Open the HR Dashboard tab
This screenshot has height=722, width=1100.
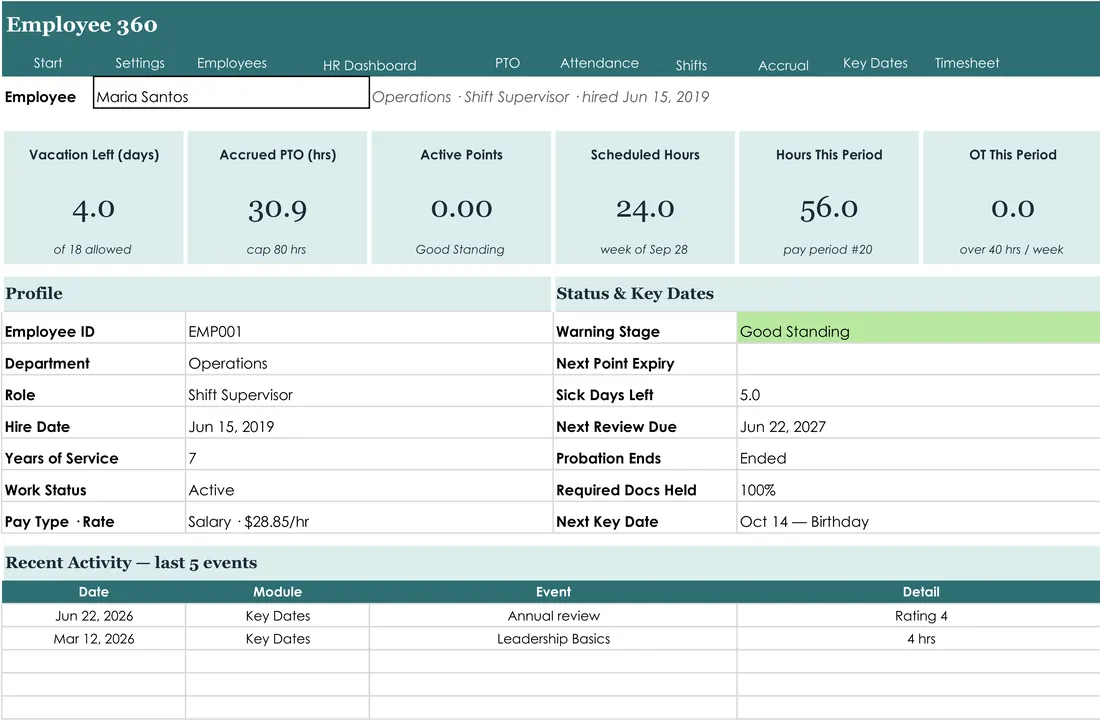coord(370,65)
